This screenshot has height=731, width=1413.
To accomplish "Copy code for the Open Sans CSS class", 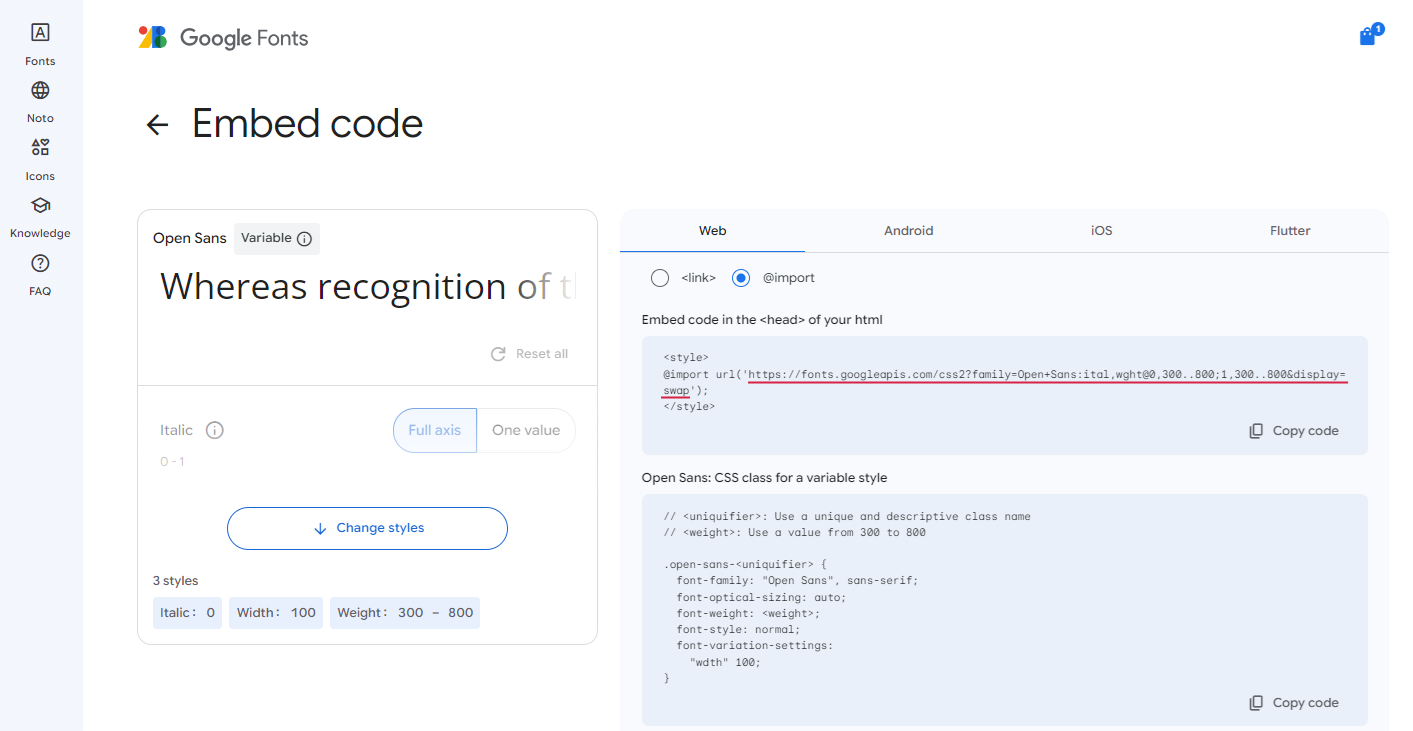I will (1294, 703).
